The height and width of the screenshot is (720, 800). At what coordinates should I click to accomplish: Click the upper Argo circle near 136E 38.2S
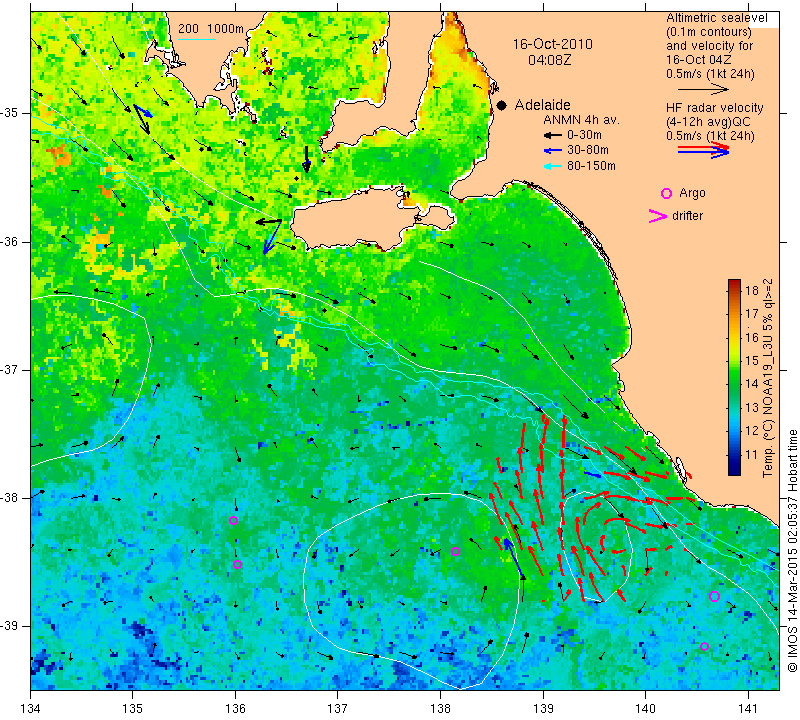pyautogui.click(x=233, y=520)
